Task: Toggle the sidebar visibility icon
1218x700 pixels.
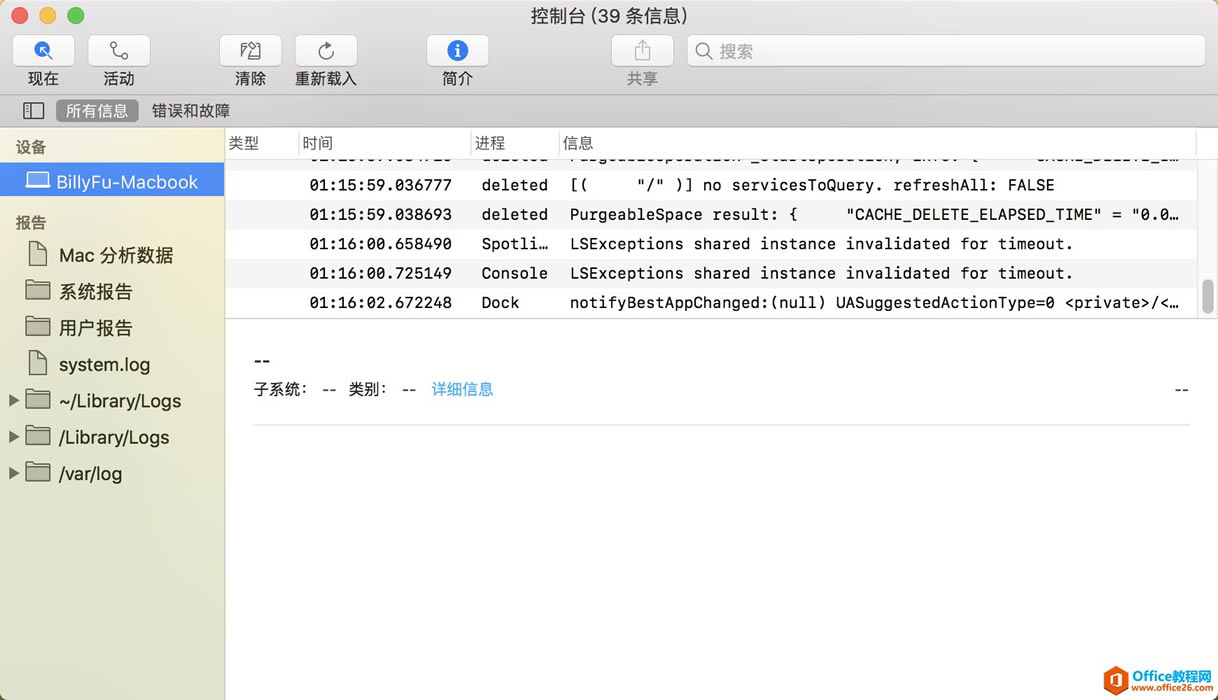Action: (x=34, y=111)
